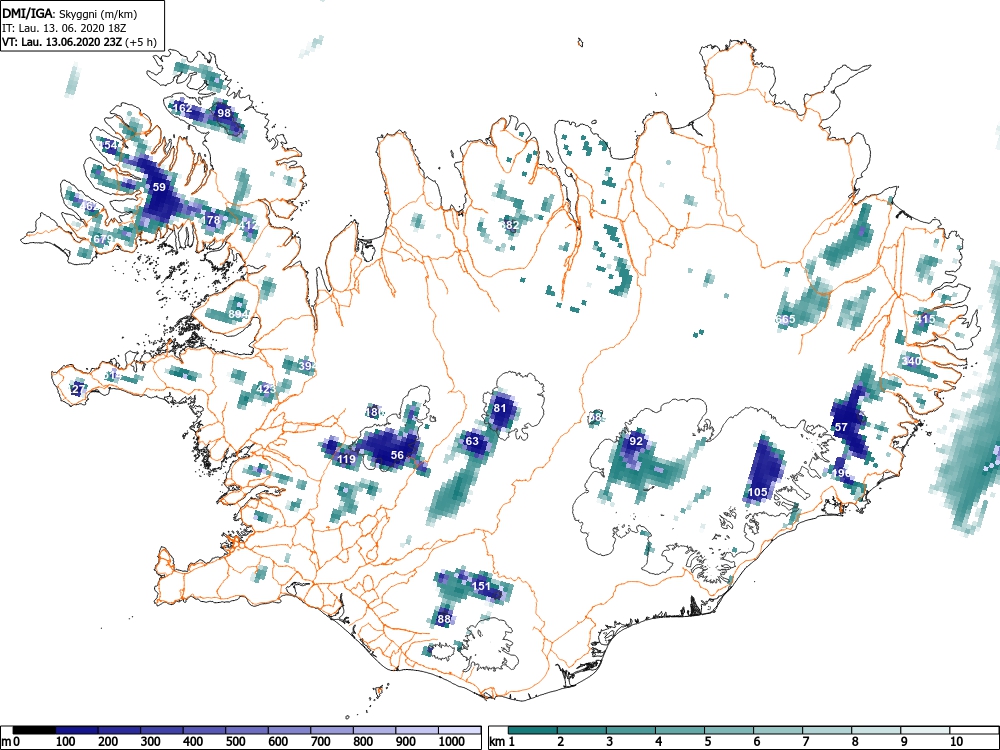This screenshot has width=1000, height=750.
Task: Click the 'VT: Lau. 13.06.2020 23Z (+5 h)' line
Action: pos(78,42)
